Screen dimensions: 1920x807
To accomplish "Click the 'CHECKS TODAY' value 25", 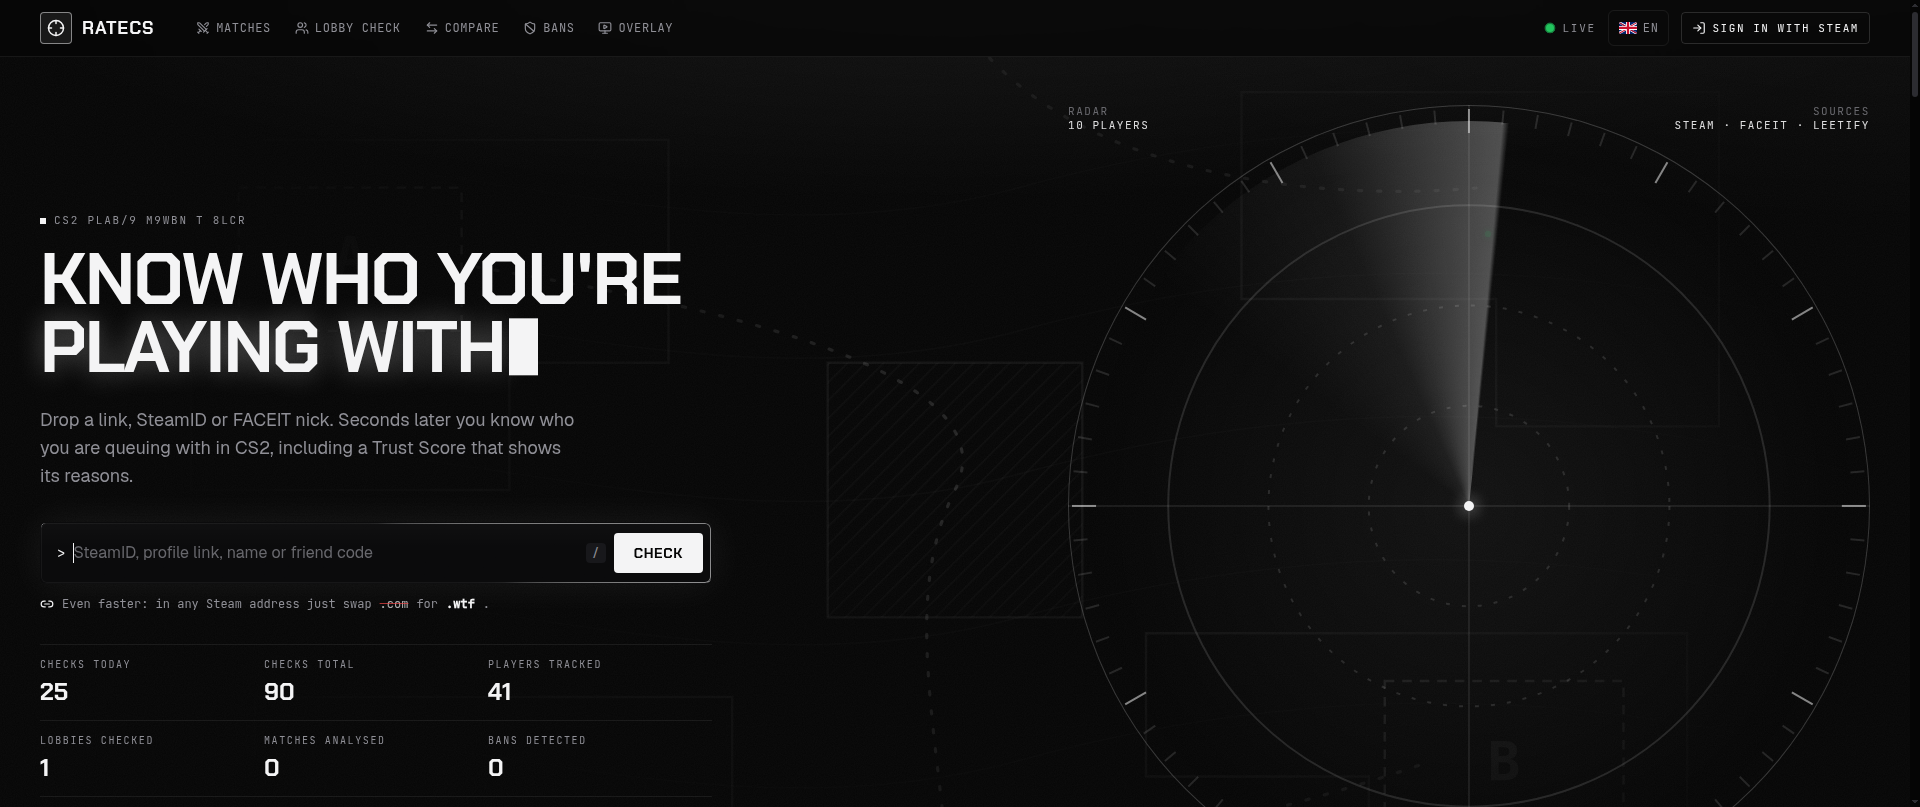I will pyautogui.click(x=54, y=692).
